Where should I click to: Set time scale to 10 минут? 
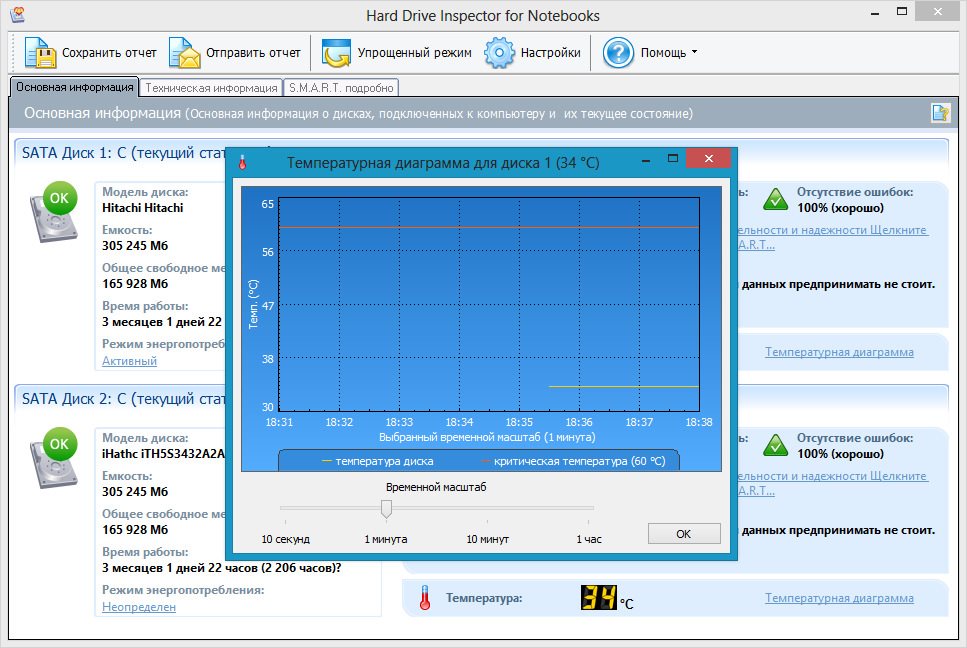click(488, 539)
